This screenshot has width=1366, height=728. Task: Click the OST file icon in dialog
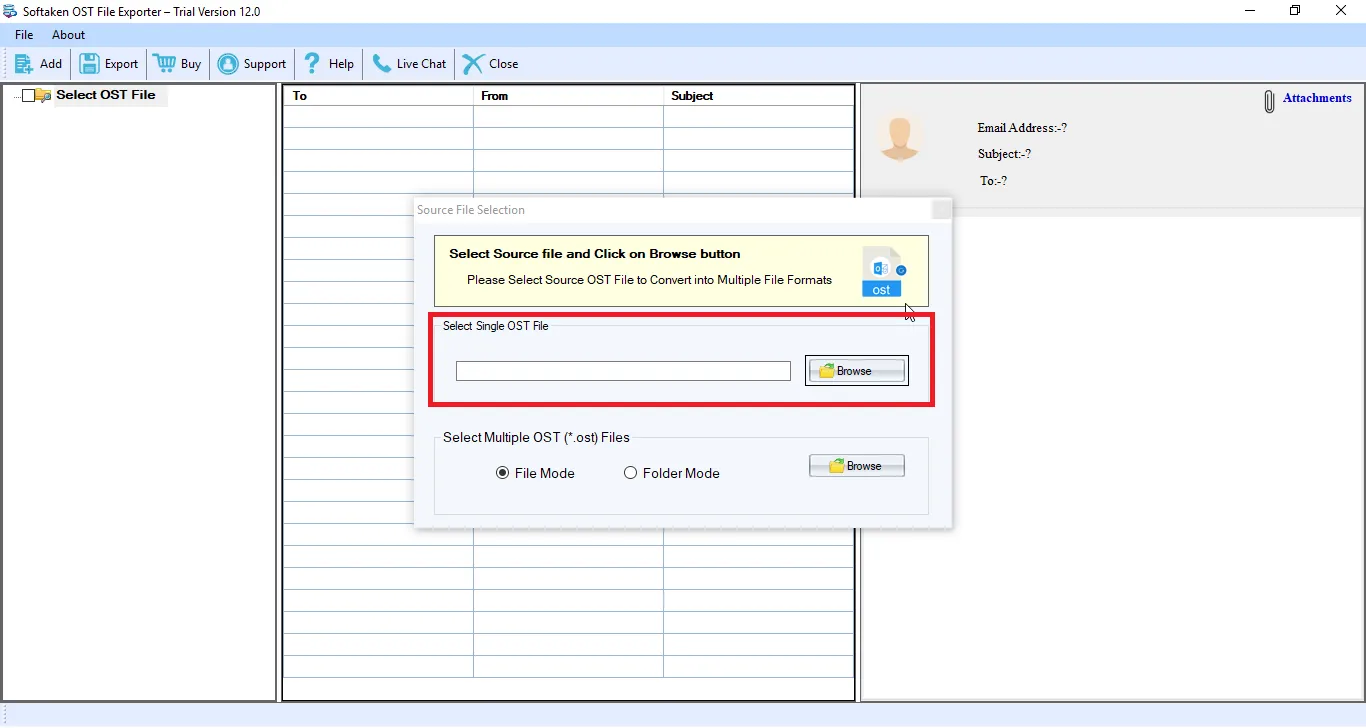pyautogui.click(x=884, y=272)
